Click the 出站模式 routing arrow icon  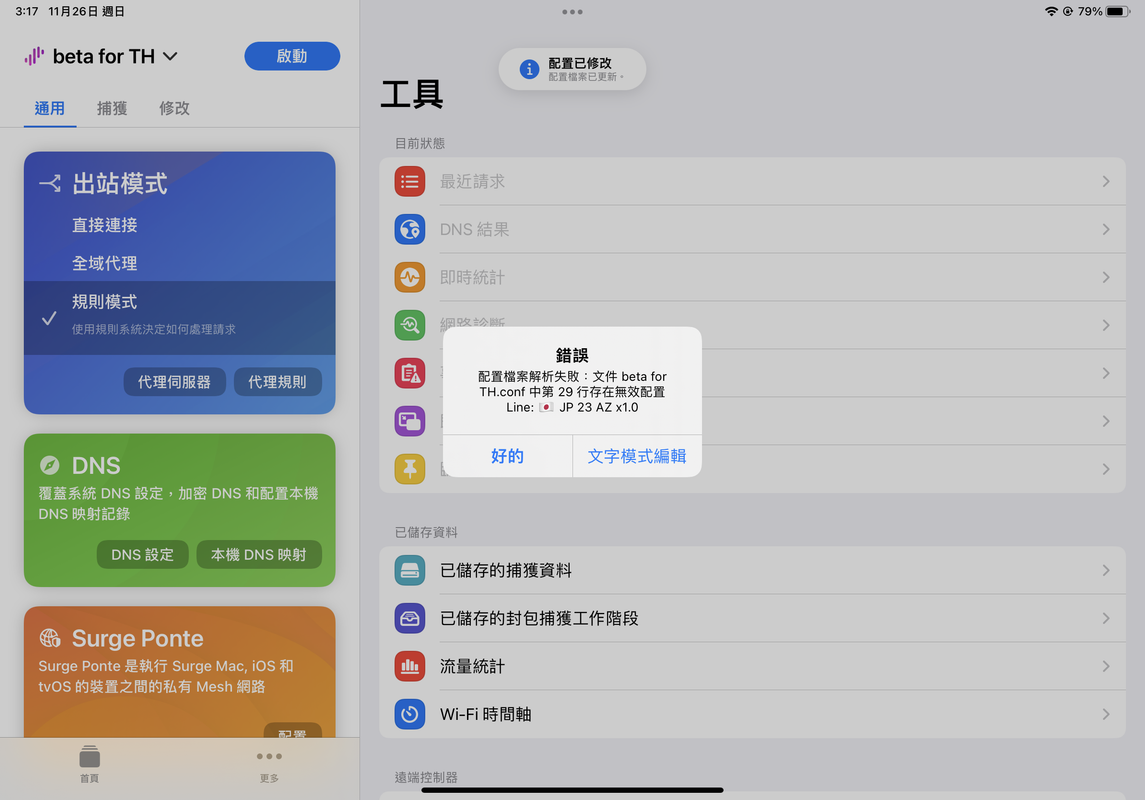pyautogui.click(x=50, y=183)
